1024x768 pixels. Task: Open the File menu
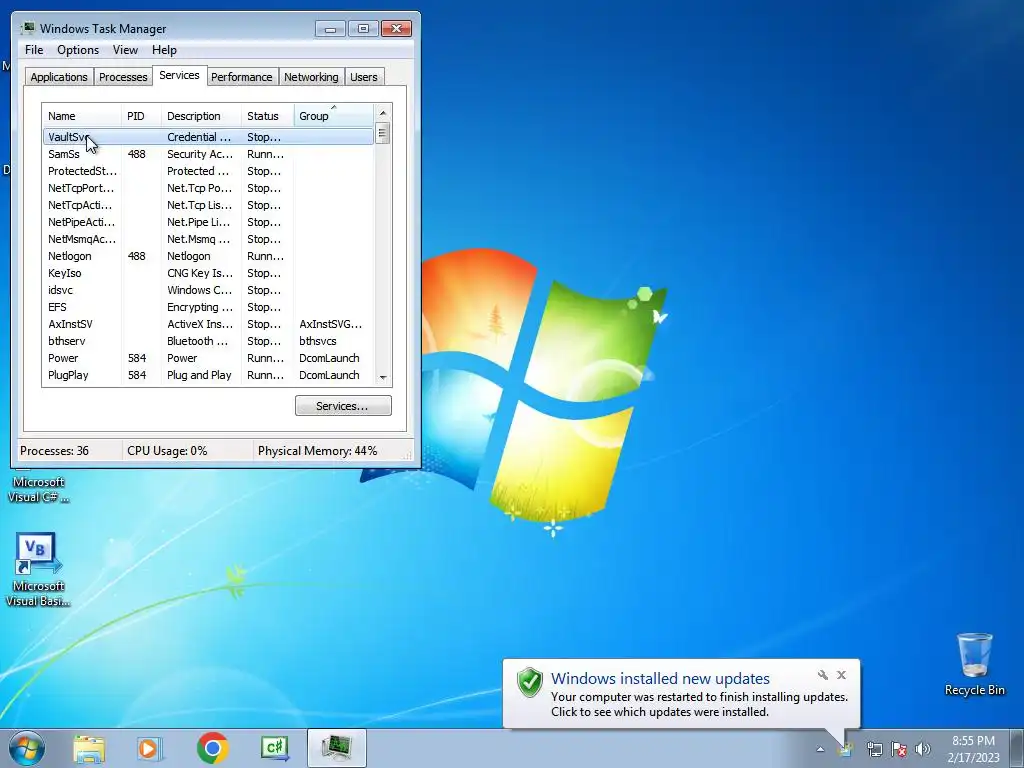34,50
